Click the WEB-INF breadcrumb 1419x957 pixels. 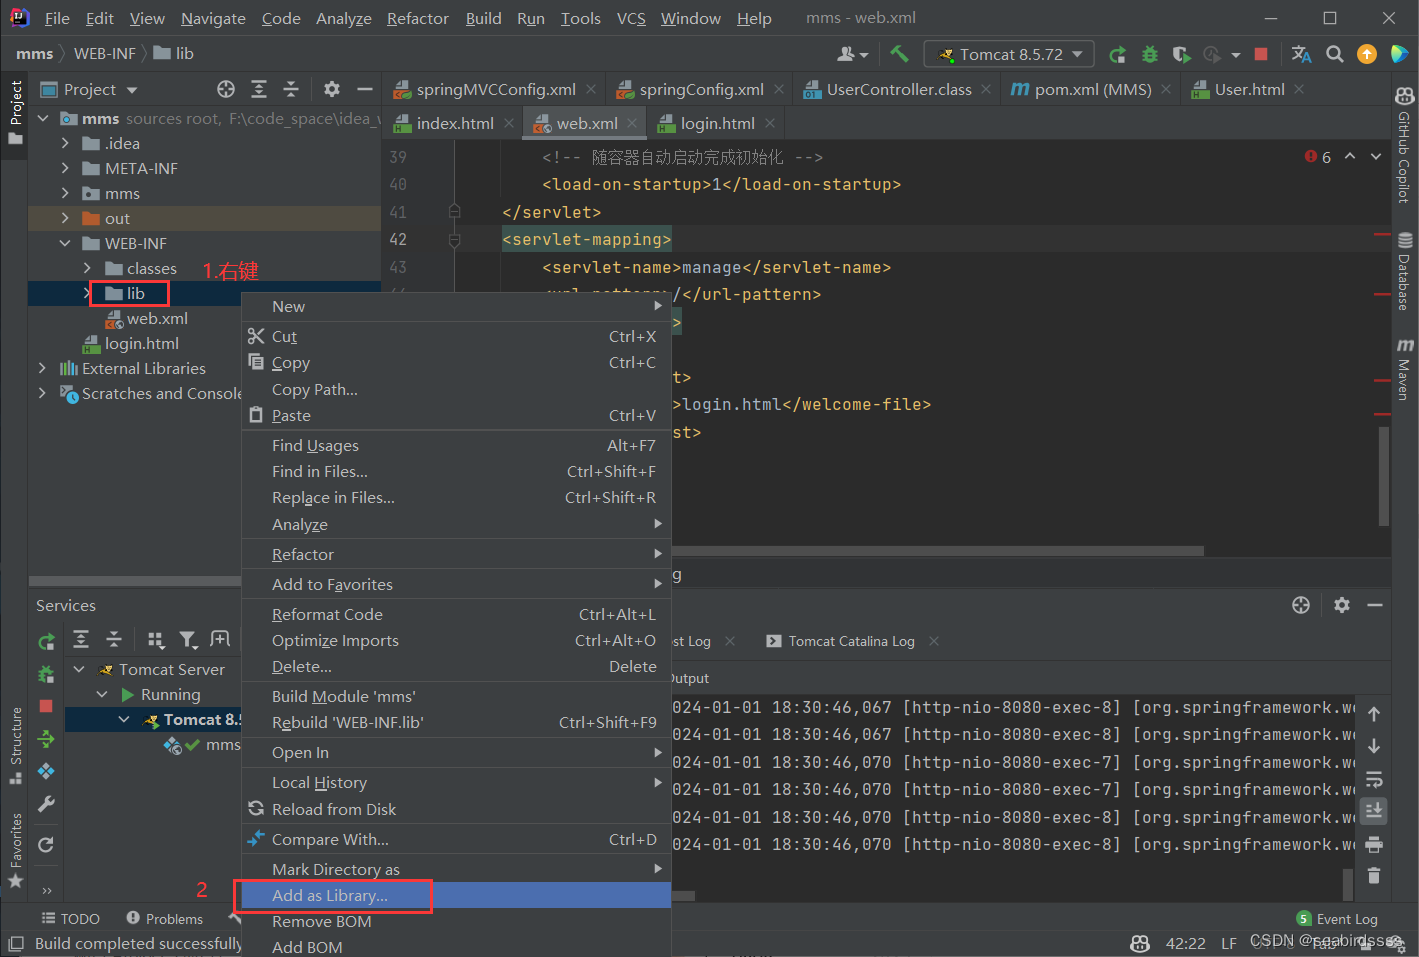104,53
